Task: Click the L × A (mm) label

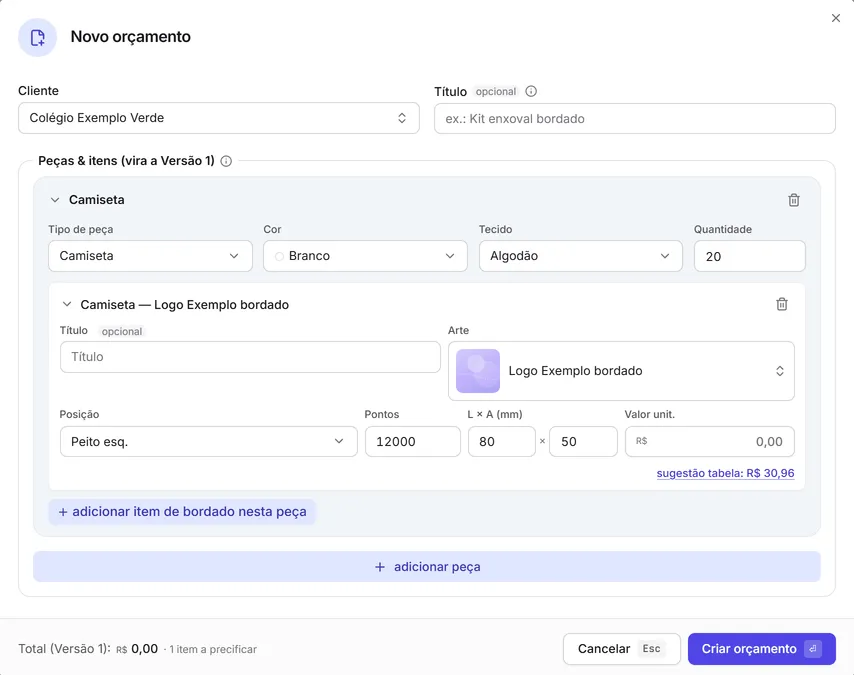Action: pos(495,414)
